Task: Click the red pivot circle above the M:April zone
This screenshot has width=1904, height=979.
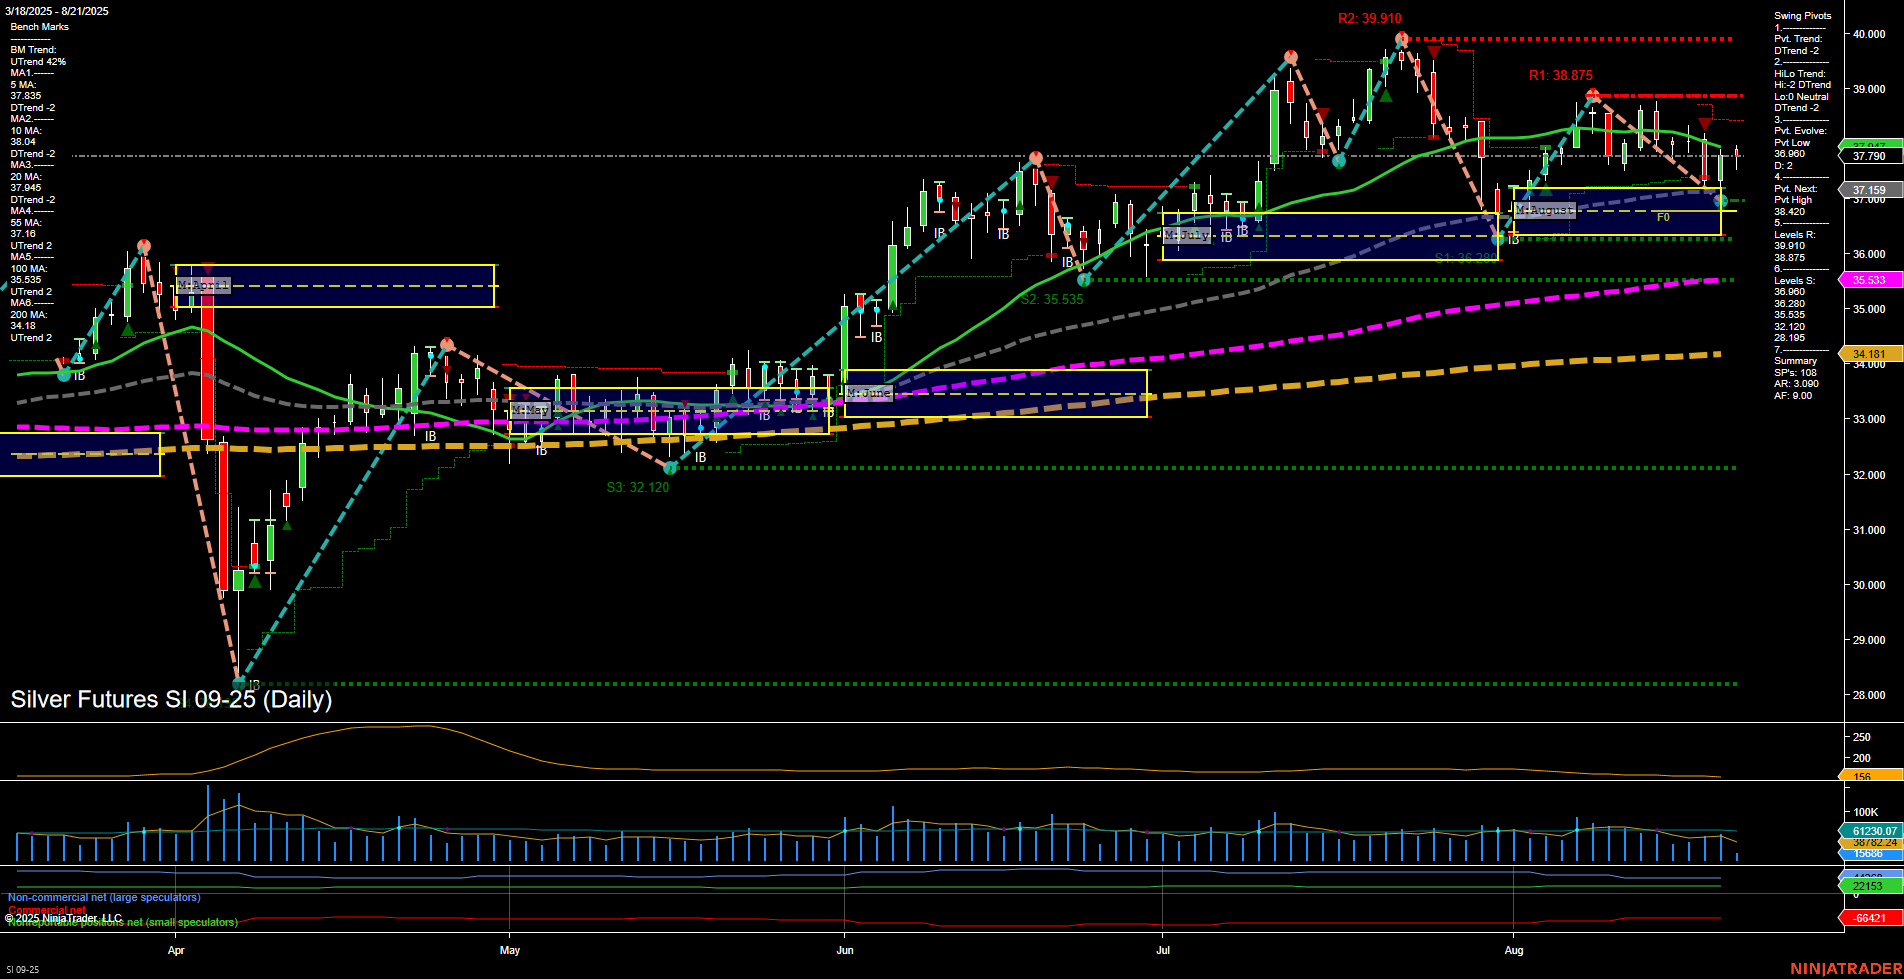Action: 143,244
